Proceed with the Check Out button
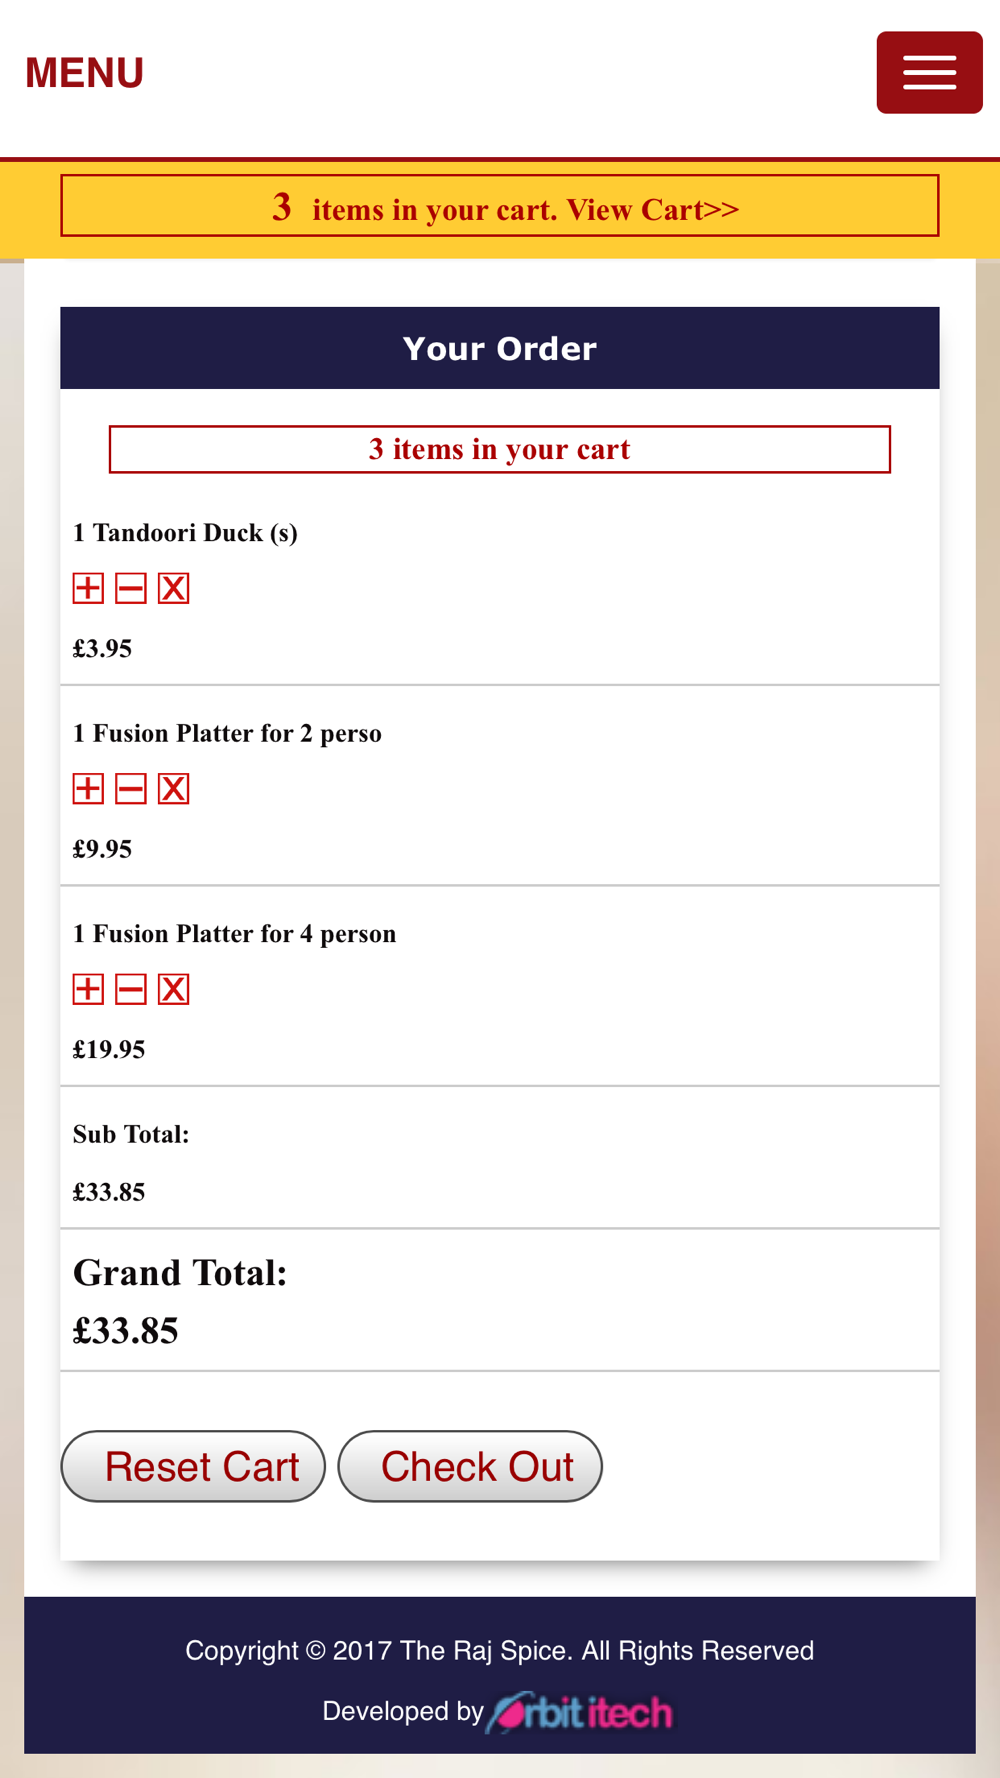This screenshot has height=1778, width=1000. coord(470,1466)
